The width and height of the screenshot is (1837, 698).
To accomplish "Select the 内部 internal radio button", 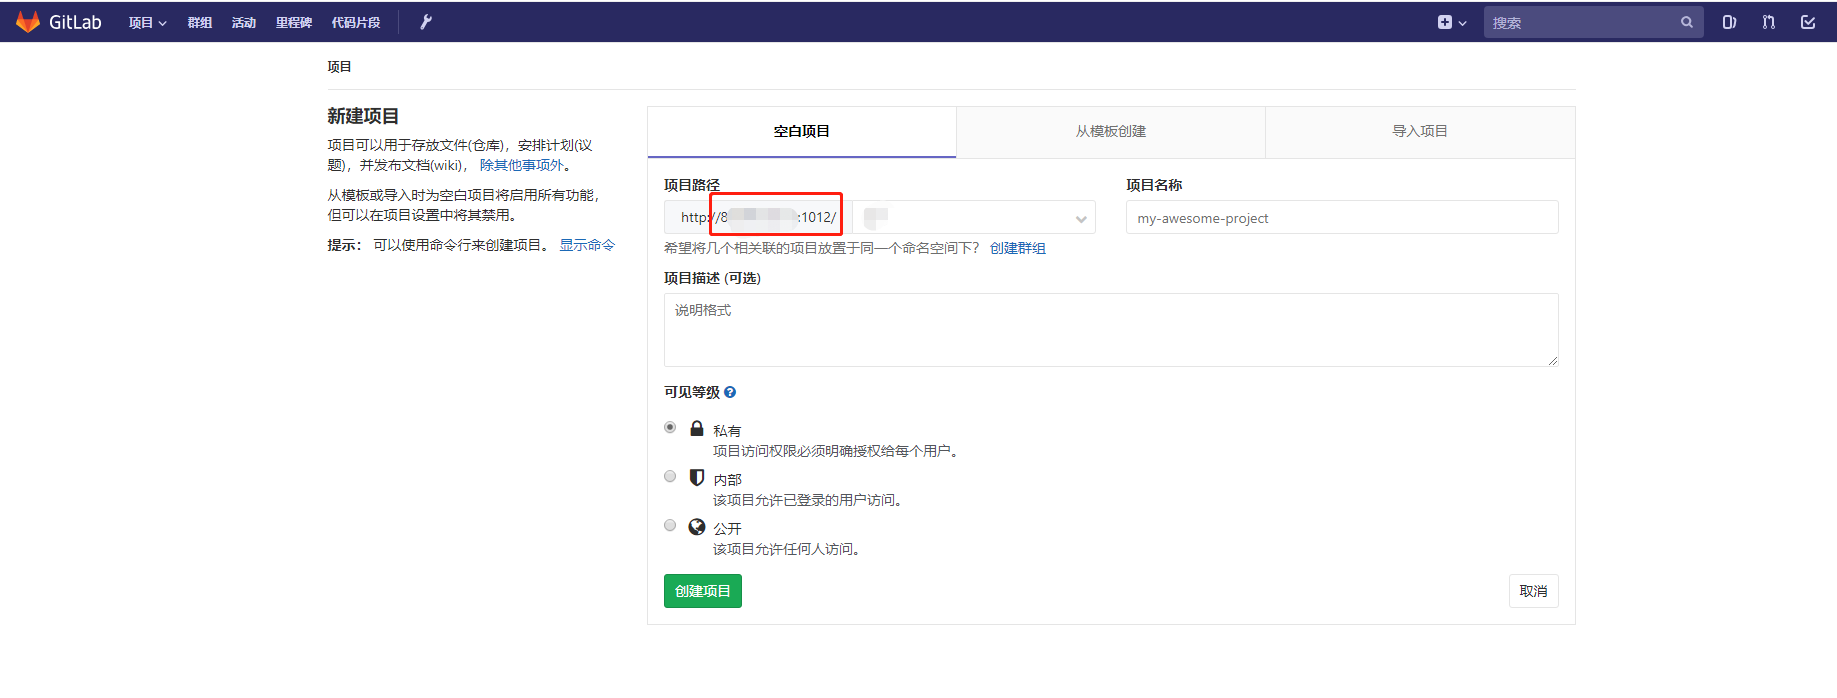I will 670,476.
